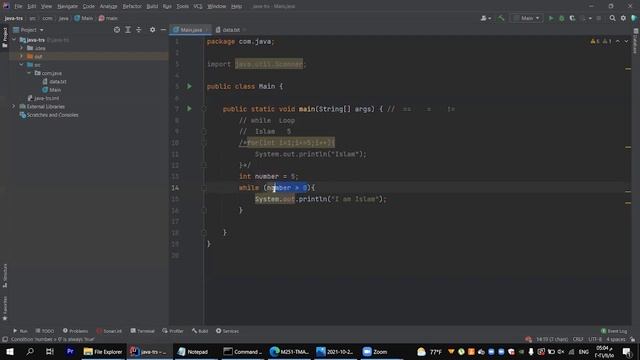Open the Windows taskbar search icon
This screenshot has height=360, width=640.
pyautogui.click(x=30, y=351)
